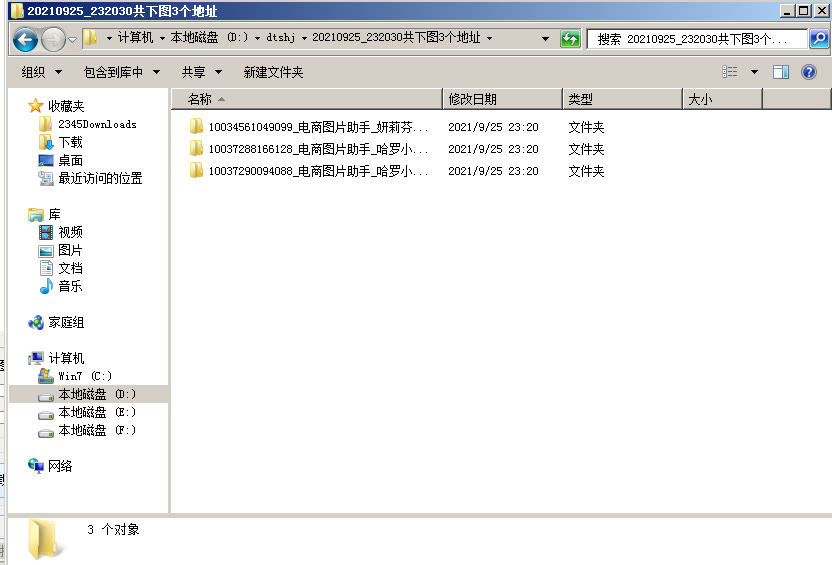Open 最近访问的位置 in sidebar
This screenshot has width=832, height=565.
100,178
